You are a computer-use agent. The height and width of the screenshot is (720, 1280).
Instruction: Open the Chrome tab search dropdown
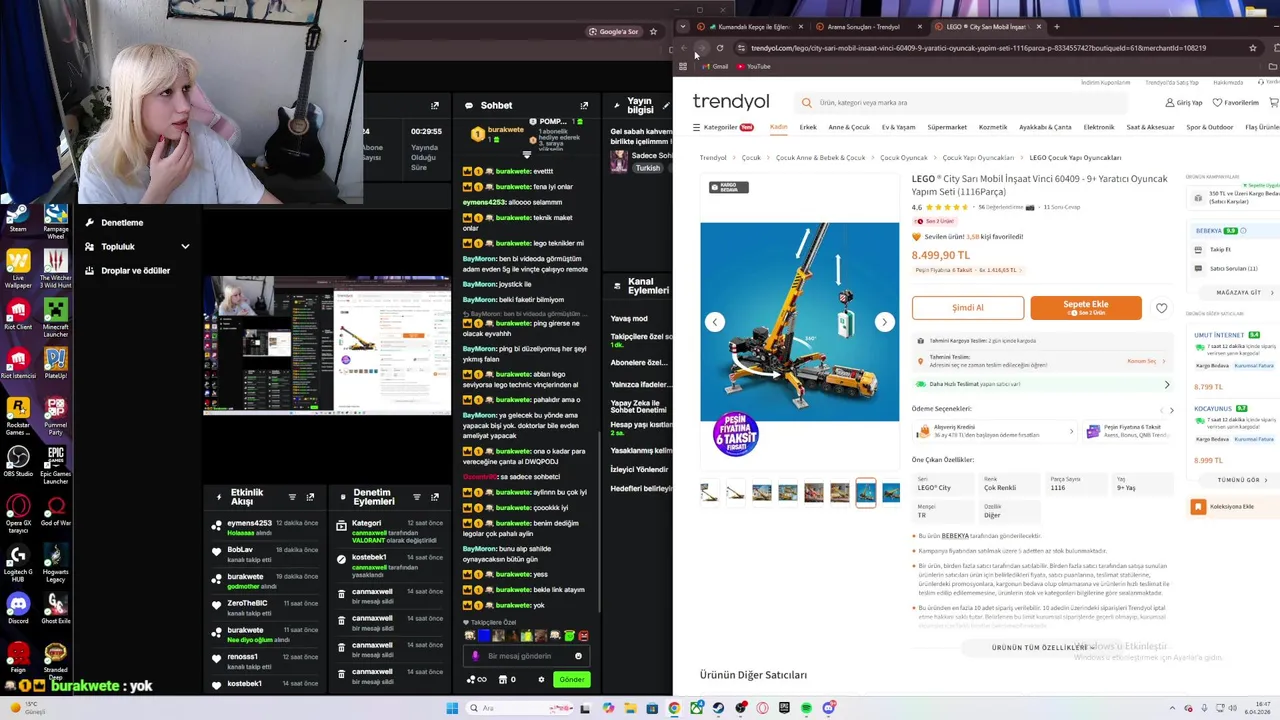point(682,27)
